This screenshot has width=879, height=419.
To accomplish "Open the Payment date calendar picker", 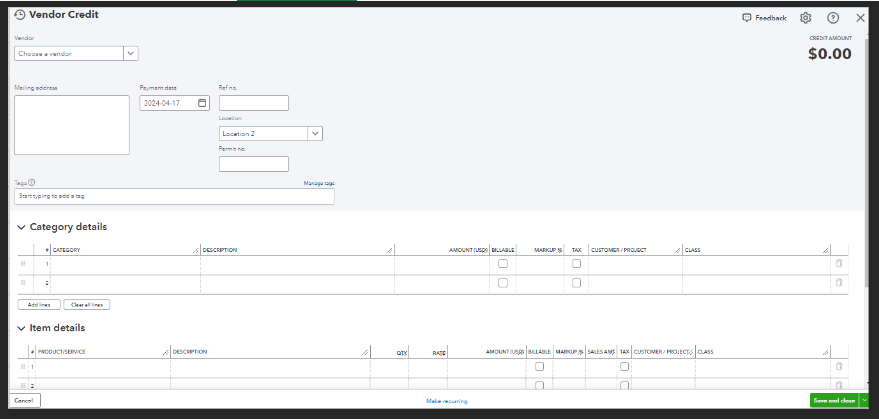I will coord(202,103).
